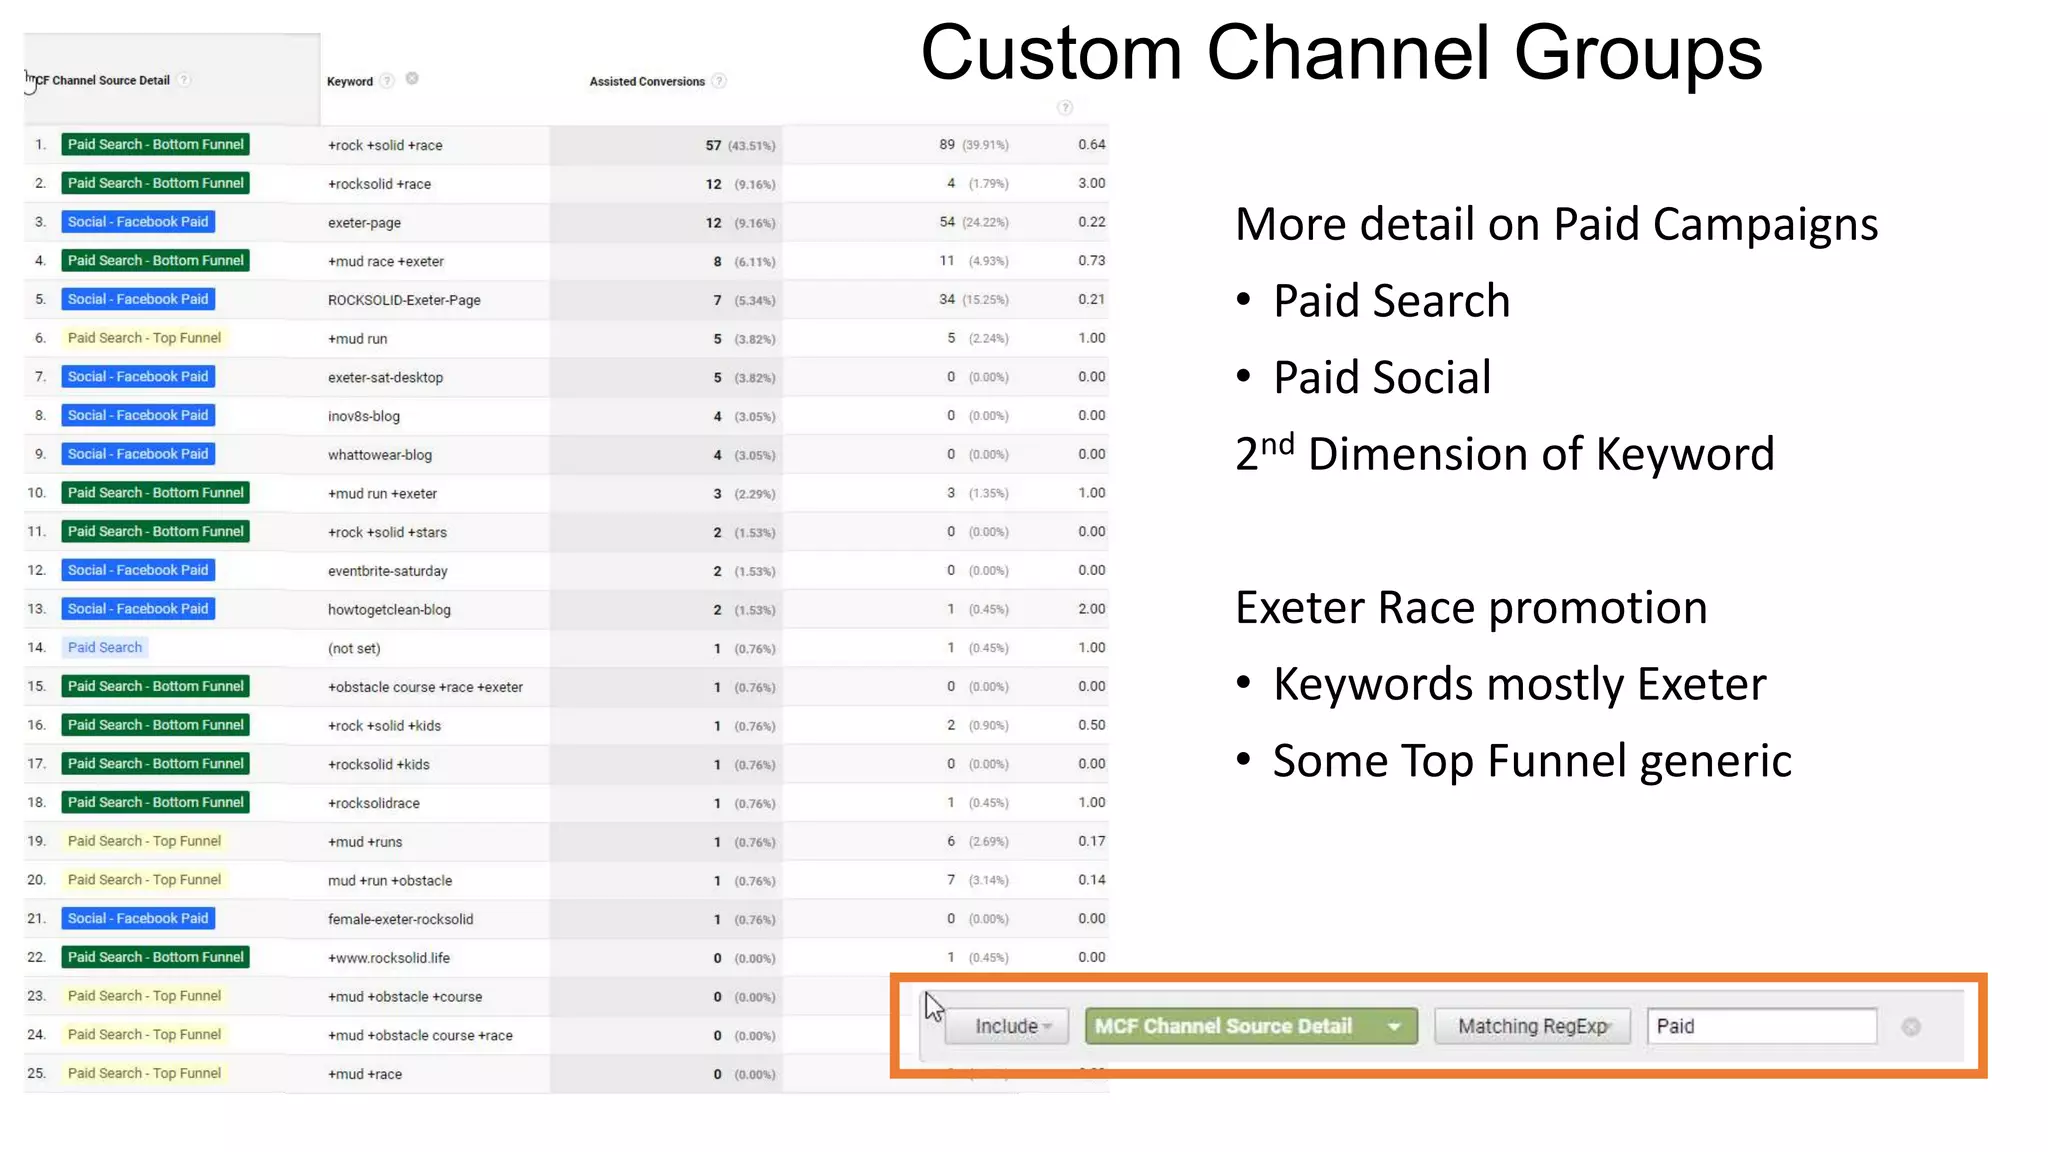The height and width of the screenshot is (1152, 2048).
Task: Click assisted conversions value 57 (43.51%)
Action: [x=740, y=146]
